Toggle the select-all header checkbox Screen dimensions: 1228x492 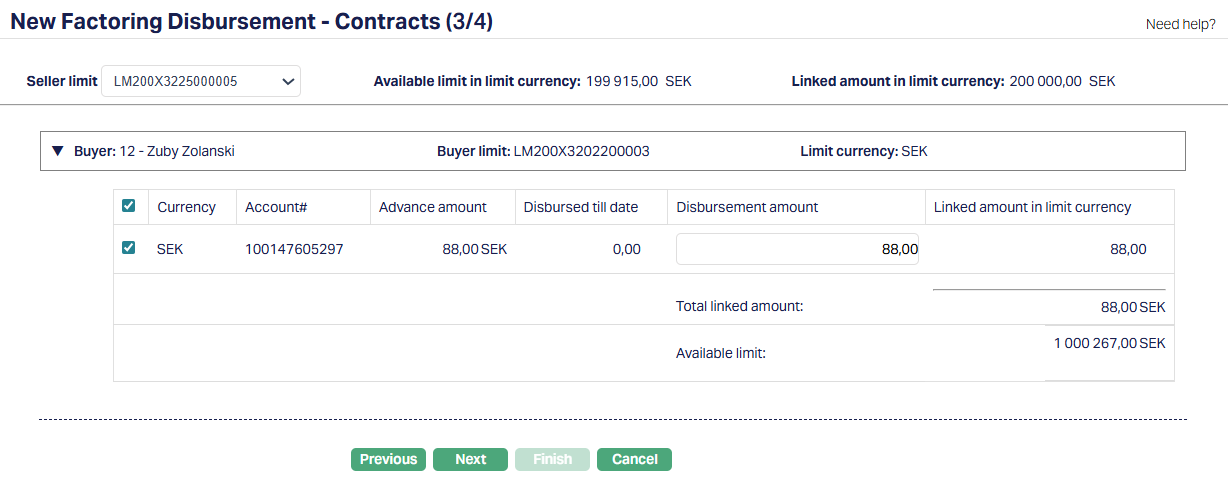coord(129,206)
